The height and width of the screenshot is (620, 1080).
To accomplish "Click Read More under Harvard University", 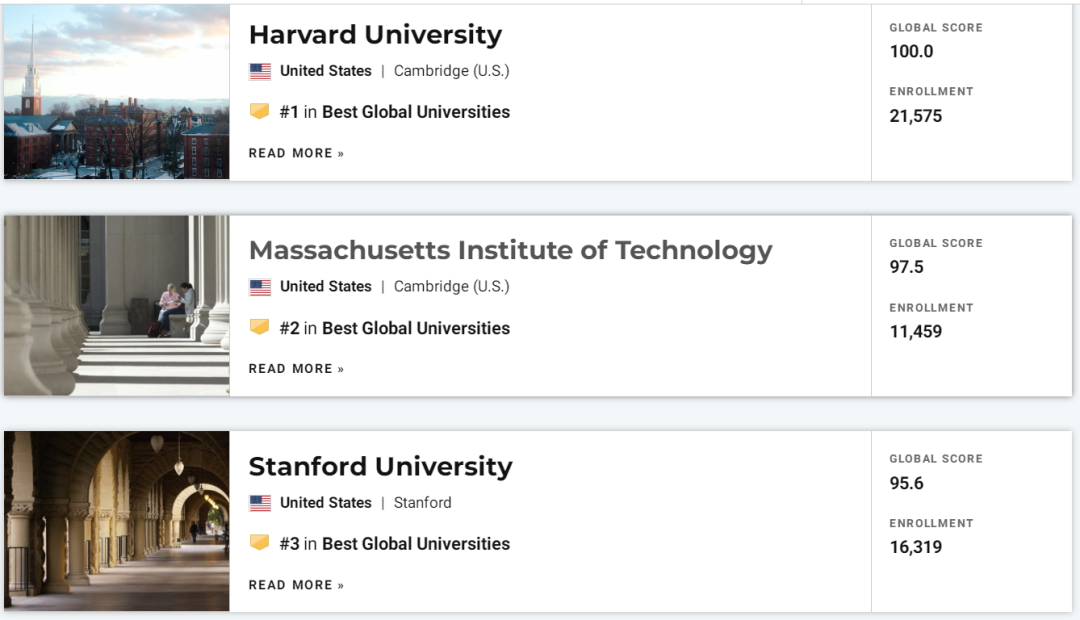I will [x=296, y=153].
